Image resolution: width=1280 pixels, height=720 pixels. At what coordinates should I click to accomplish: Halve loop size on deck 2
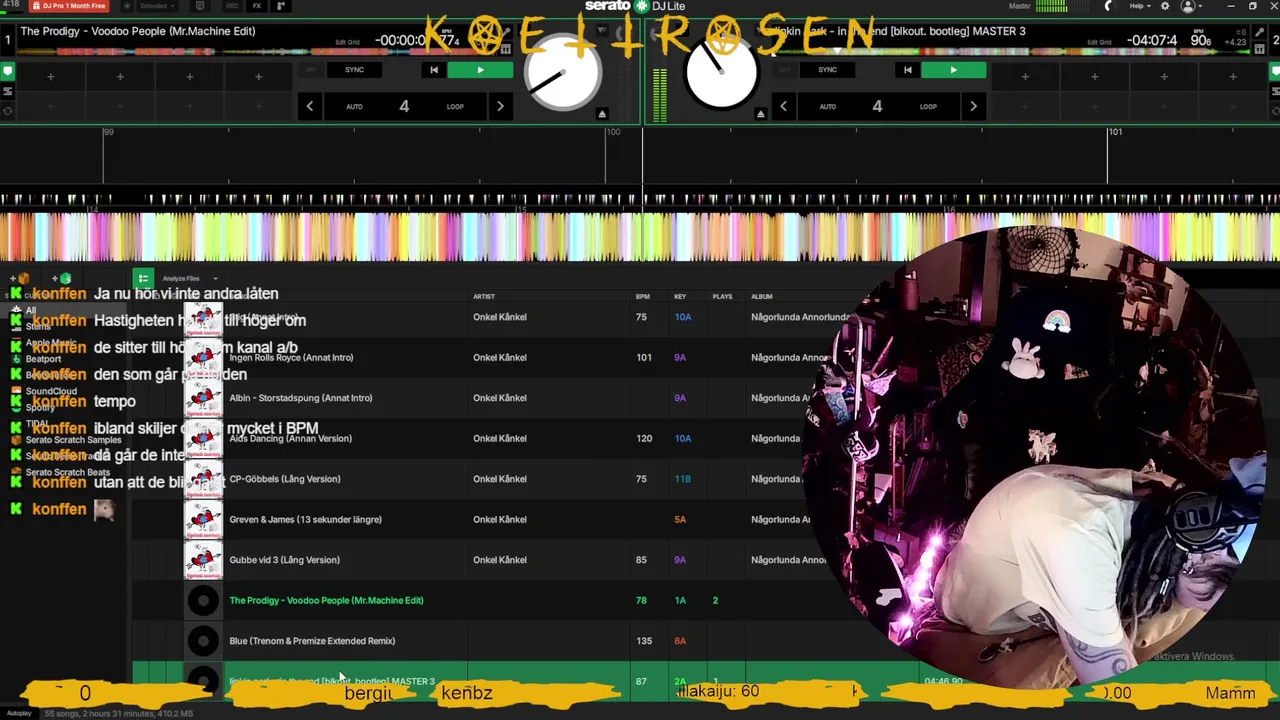click(783, 106)
